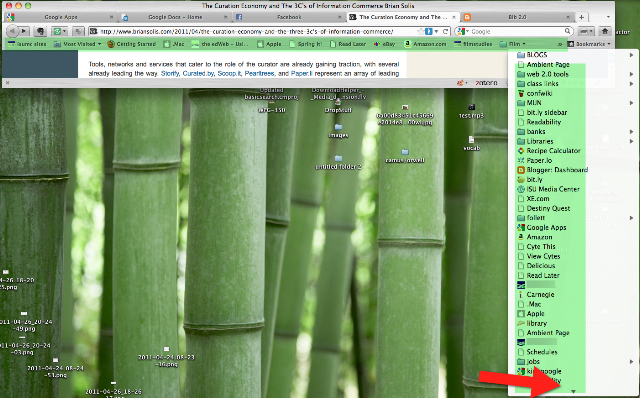Expand the follett submenu arrow
Image resolution: width=640 pixels, height=398 pixels.
(x=631, y=218)
